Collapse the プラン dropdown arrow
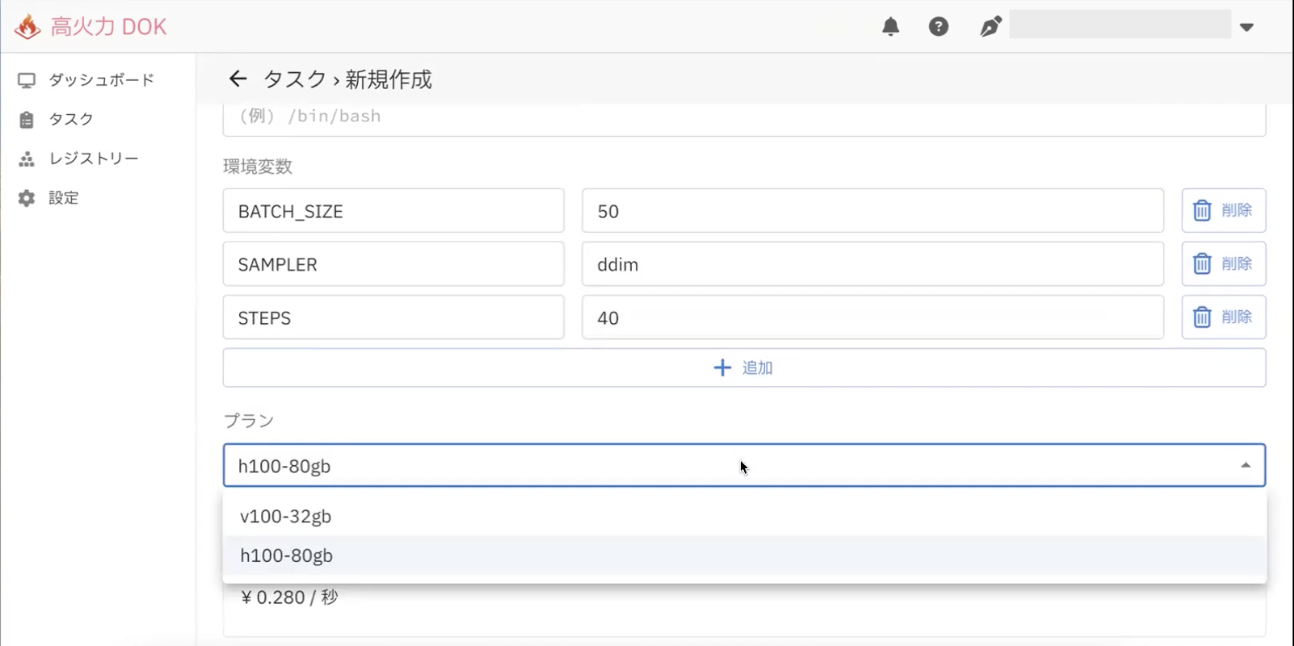This screenshot has width=1294, height=646. point(1245,466)
